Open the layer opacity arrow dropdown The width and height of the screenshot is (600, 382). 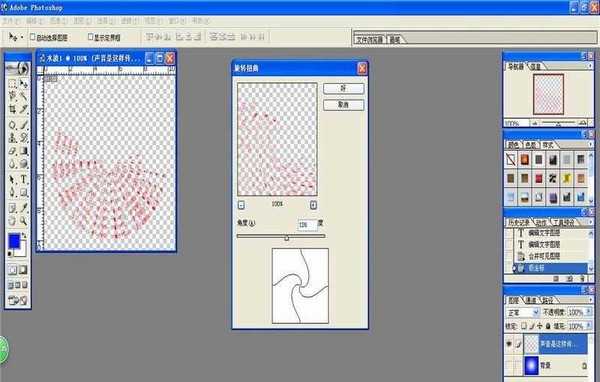coord(589,312)
